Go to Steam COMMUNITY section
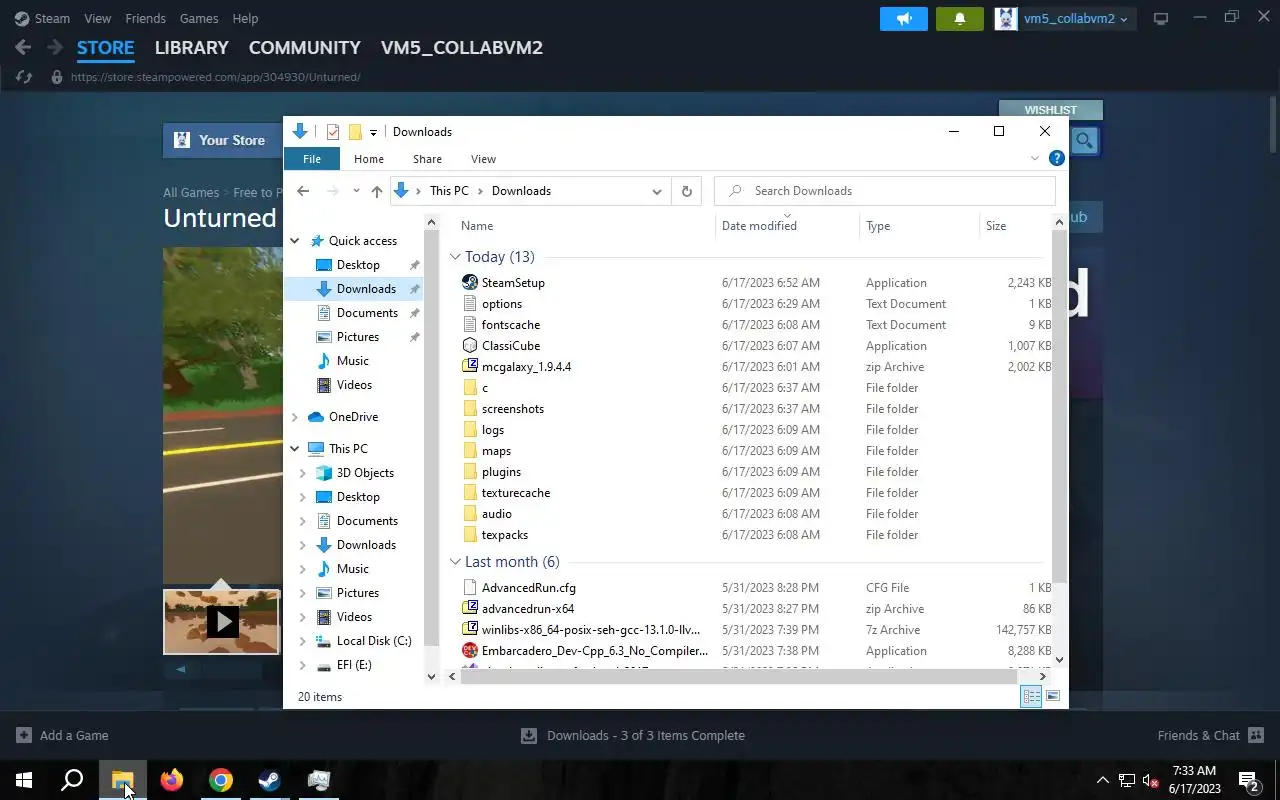Viewport: 1280px width, 800px height. pyautogui.click(x=305, y=47)
